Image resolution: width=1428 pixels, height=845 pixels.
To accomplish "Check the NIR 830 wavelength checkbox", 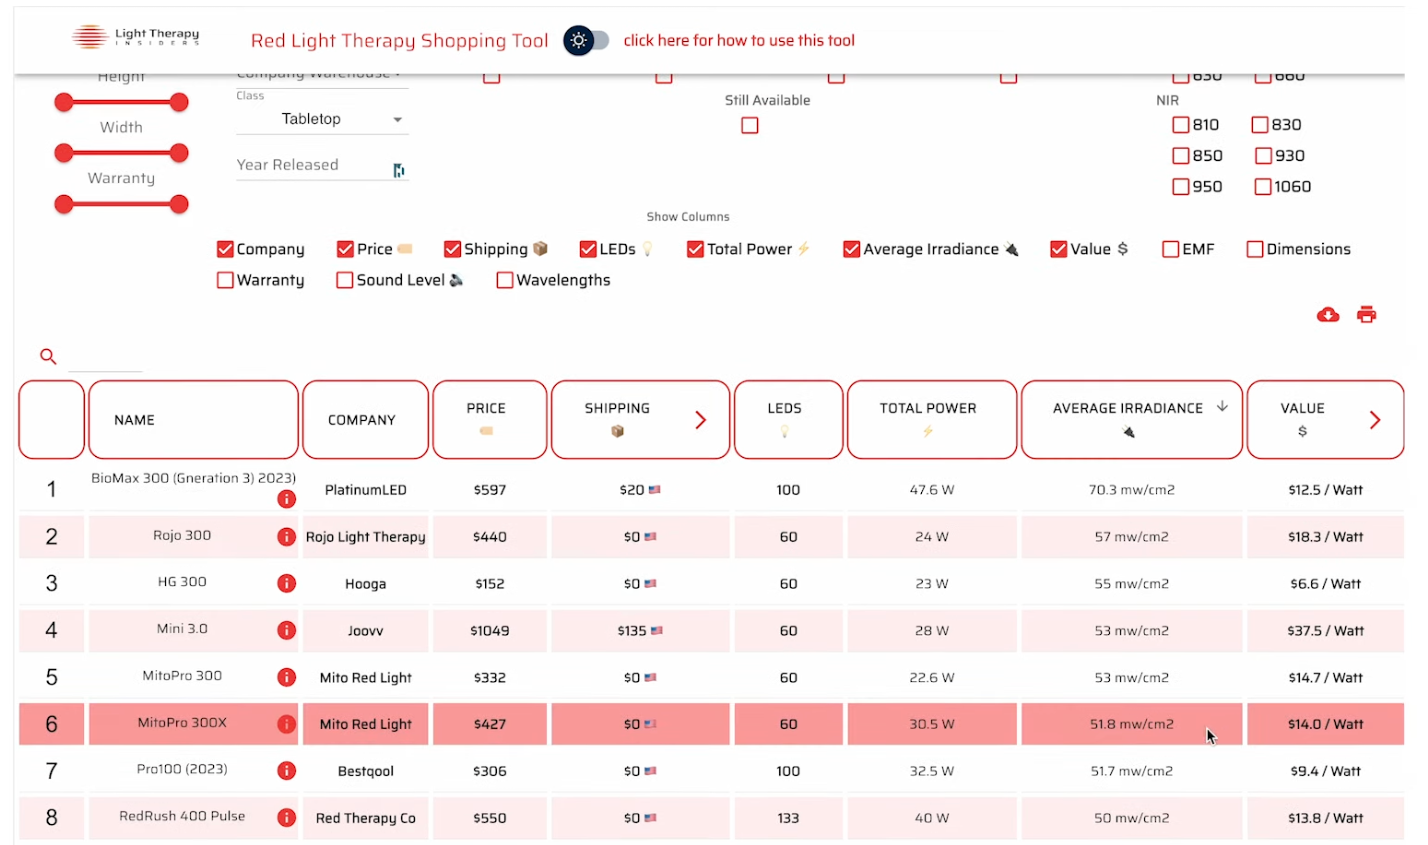I will coord(1260,125).
